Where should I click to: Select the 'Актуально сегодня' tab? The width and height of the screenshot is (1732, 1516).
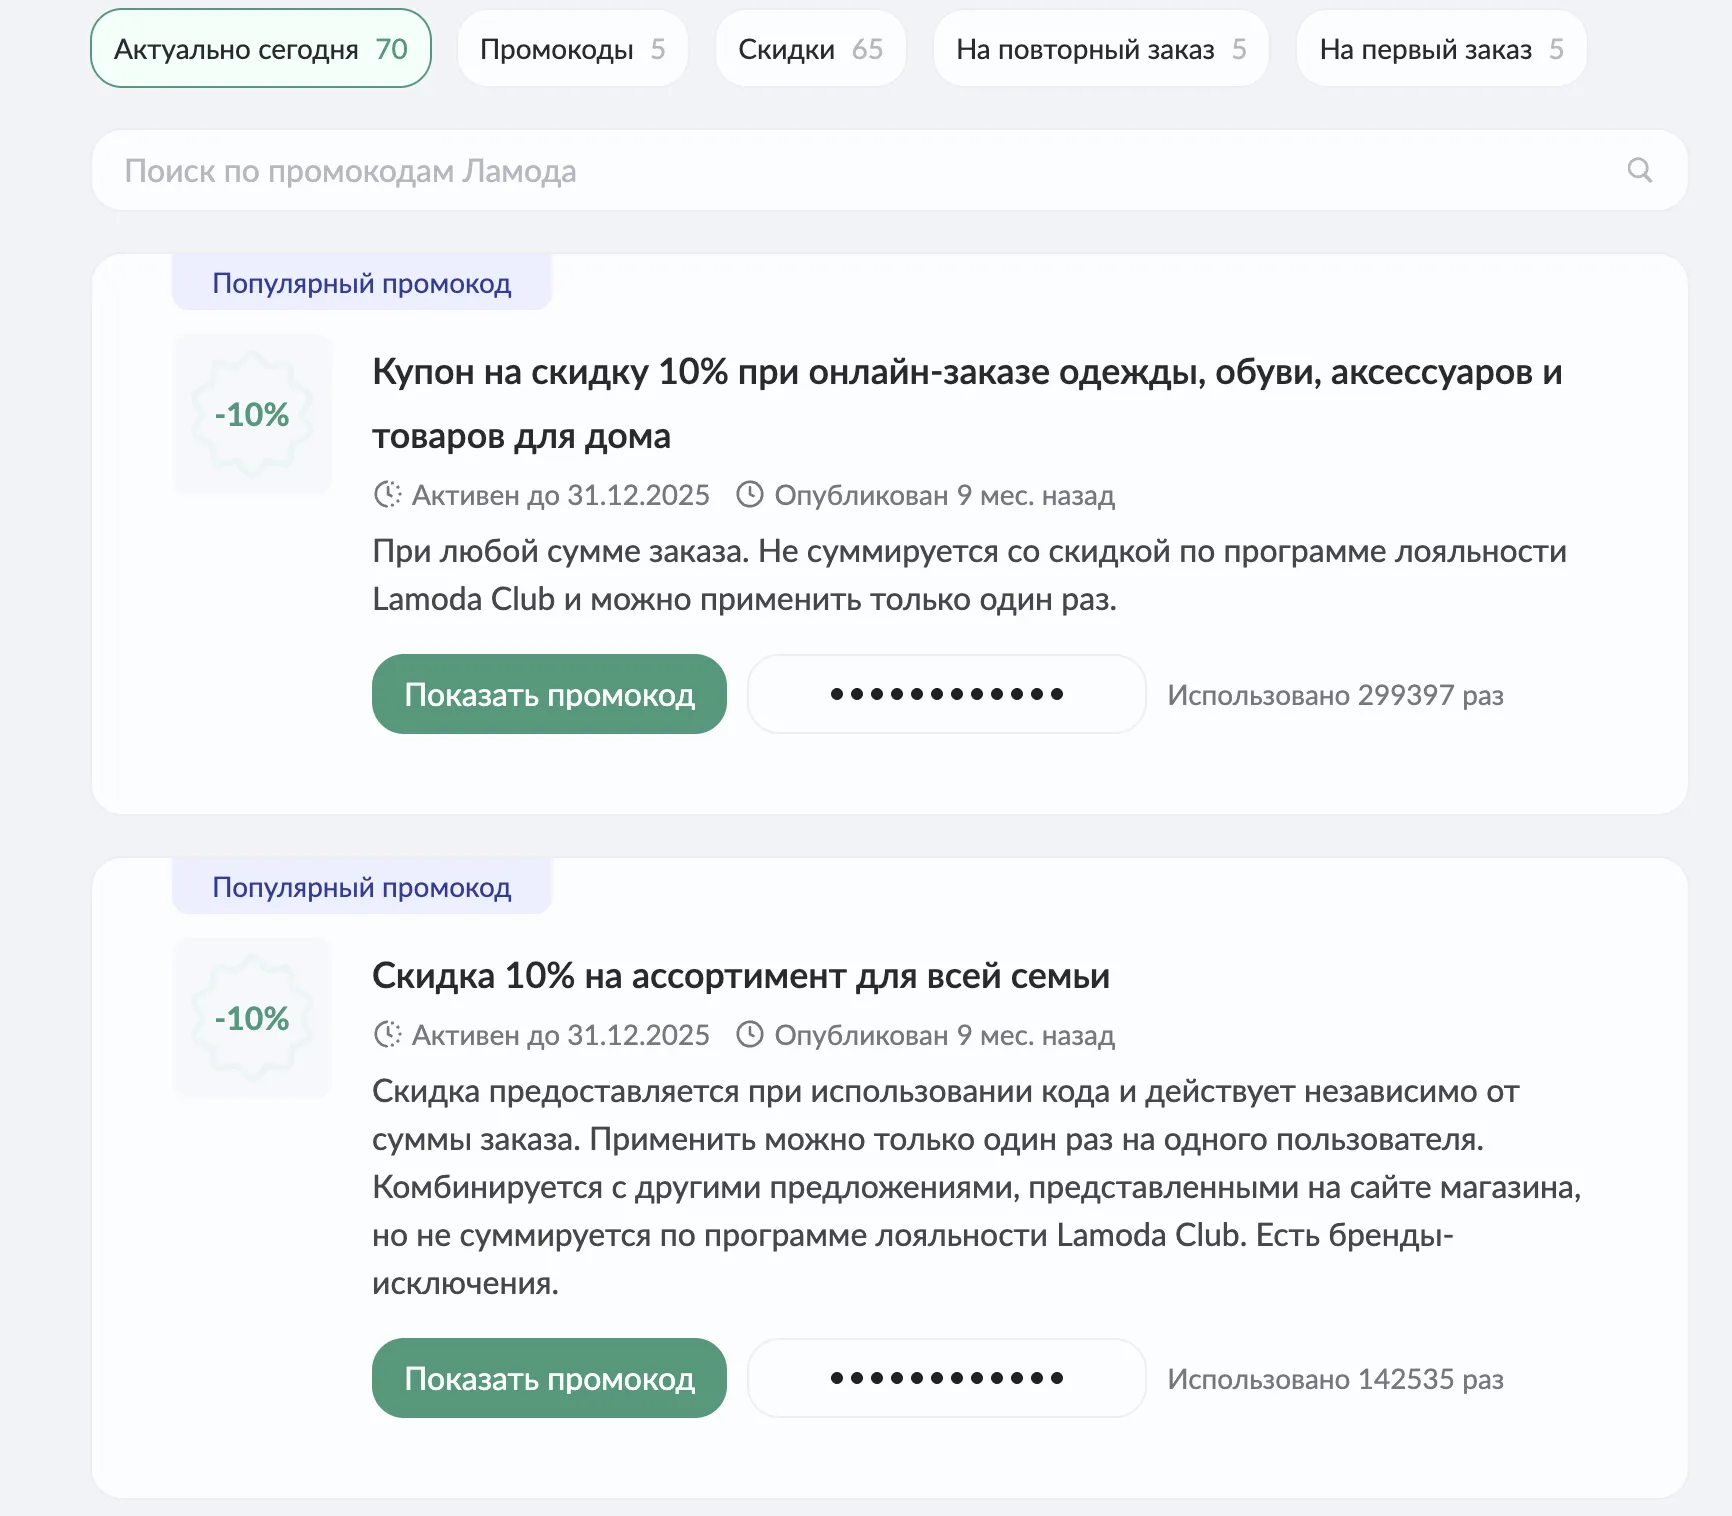[260, 49]
